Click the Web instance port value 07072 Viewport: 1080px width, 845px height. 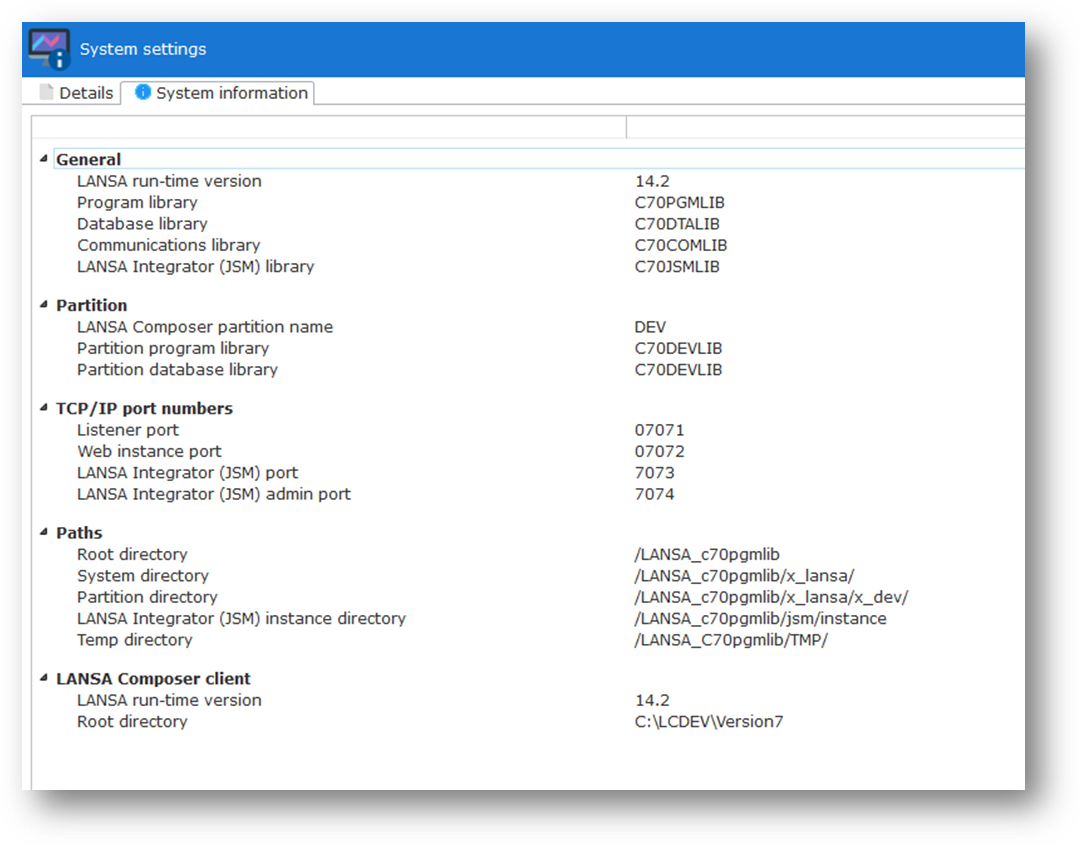pyautogui.click(x=659, y=451)
